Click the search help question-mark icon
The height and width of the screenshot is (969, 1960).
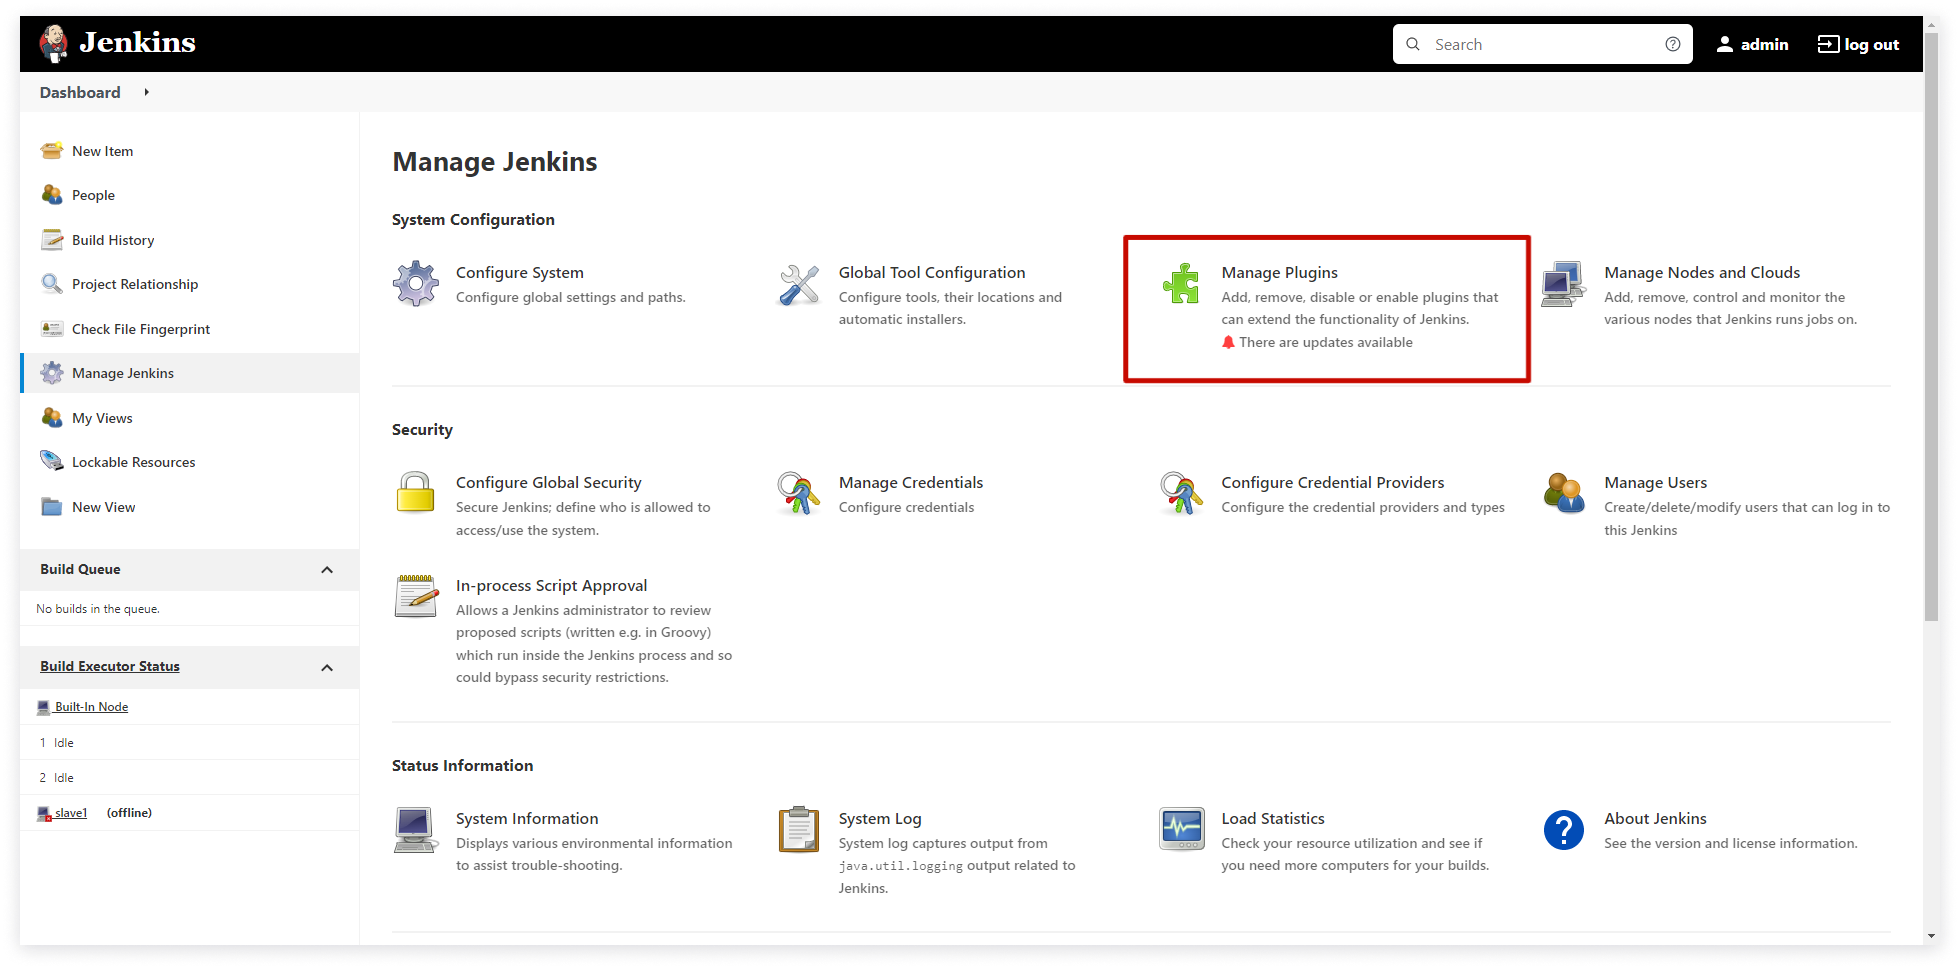click(1672, 44)
